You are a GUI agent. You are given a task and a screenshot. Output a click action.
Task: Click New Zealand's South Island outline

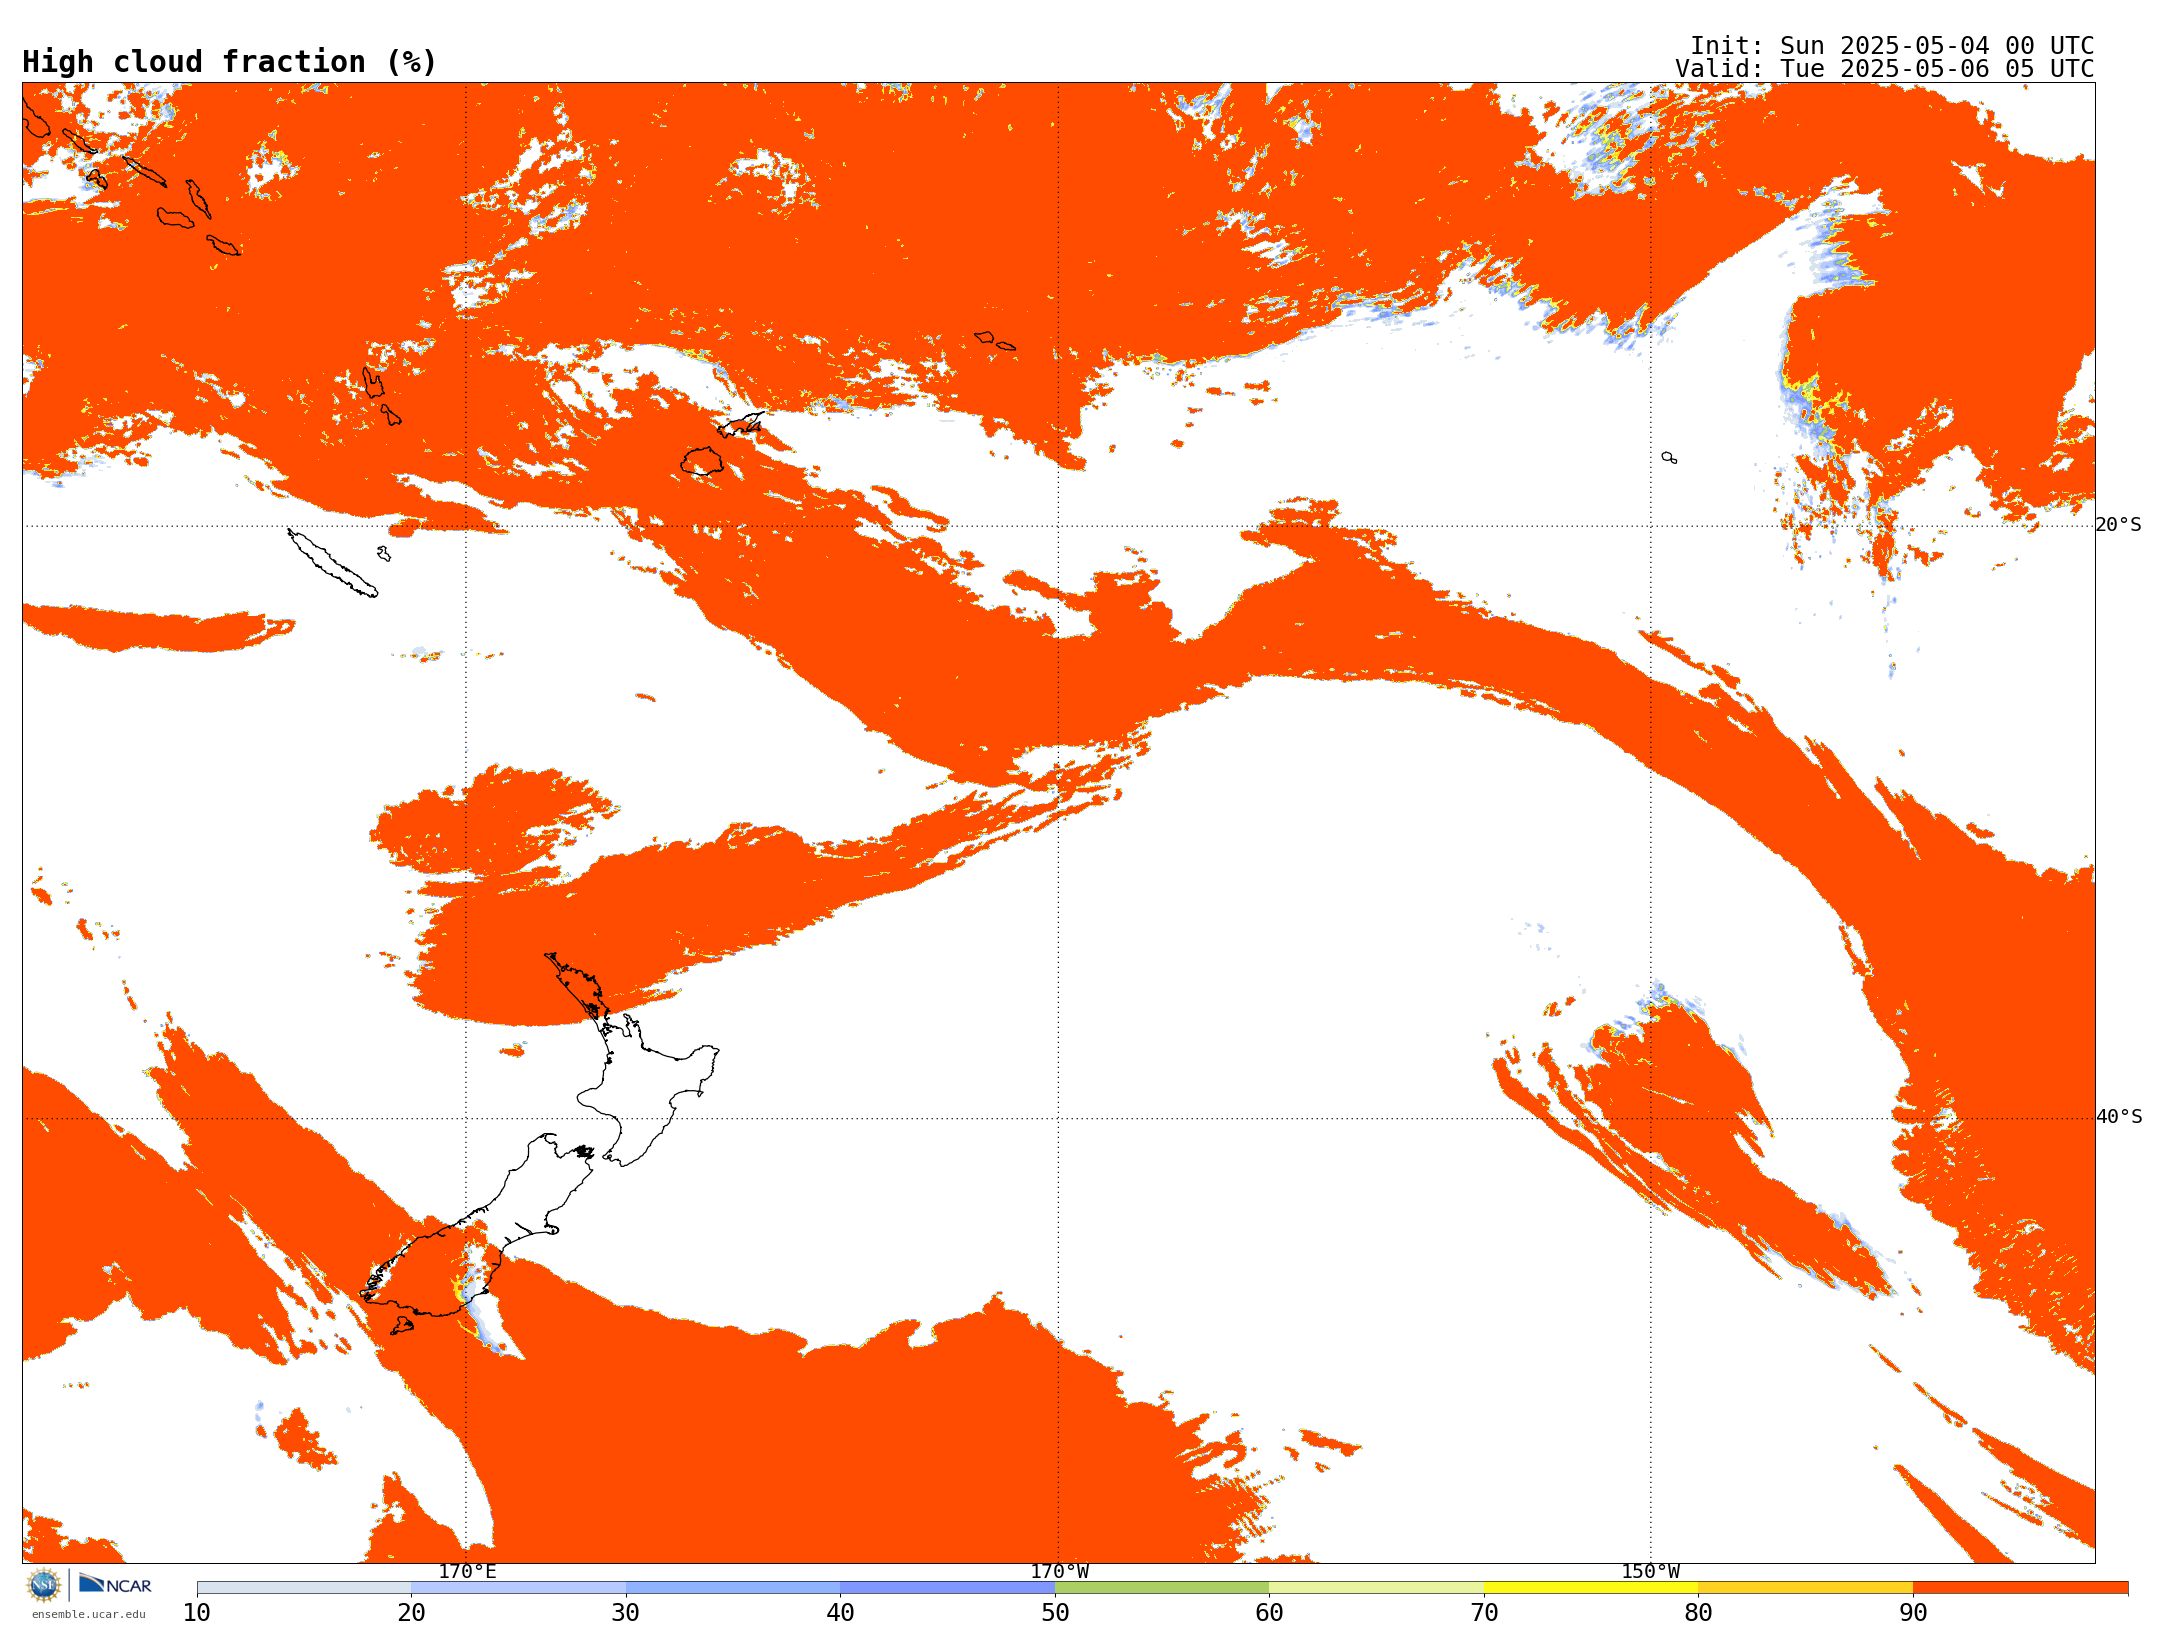[x=475, y=1225]
